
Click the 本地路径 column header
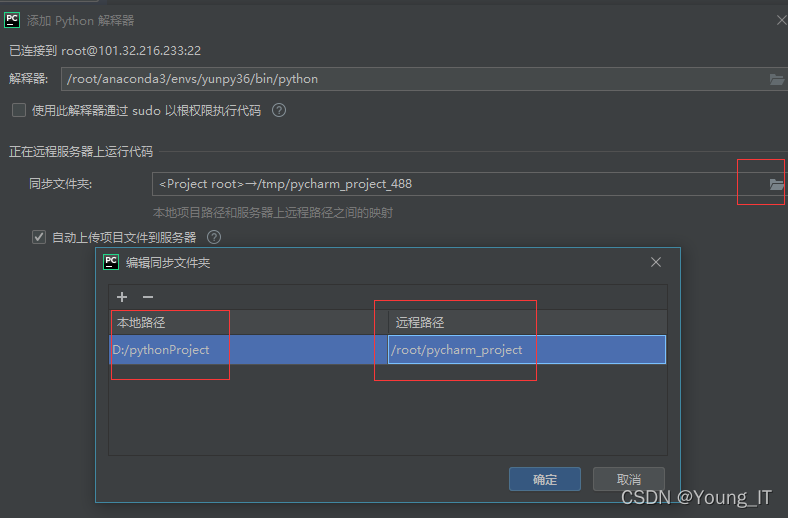point(248,322)
